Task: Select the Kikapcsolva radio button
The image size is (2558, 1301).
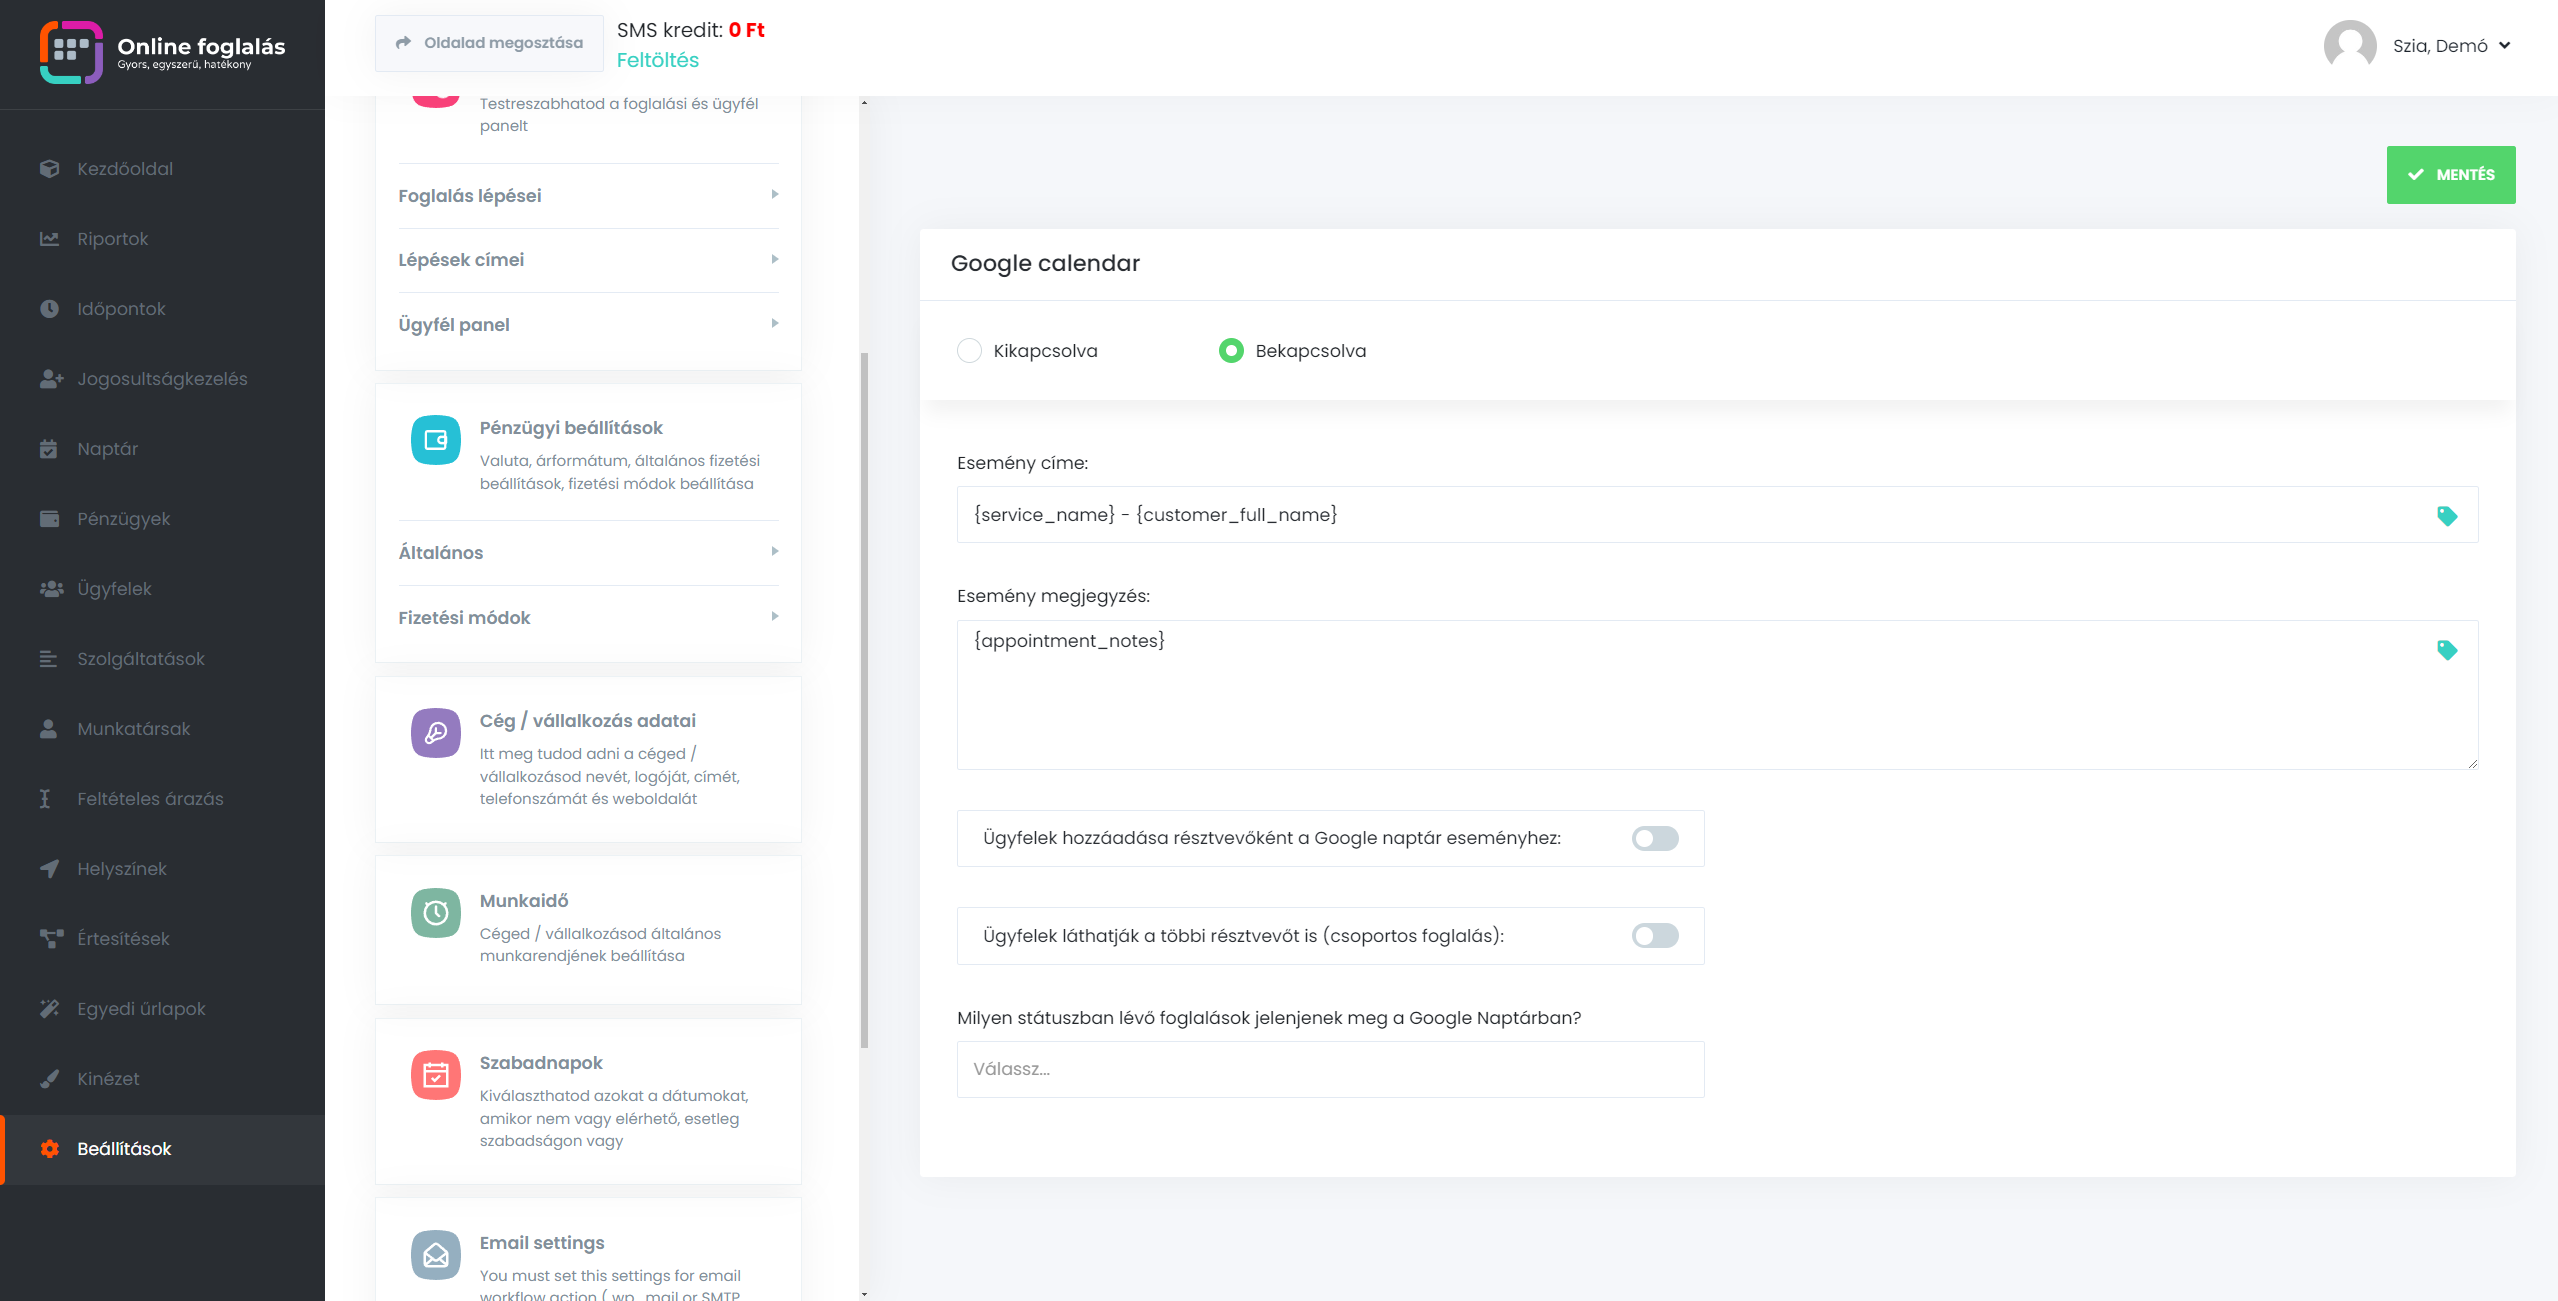Action: (969, 351)
